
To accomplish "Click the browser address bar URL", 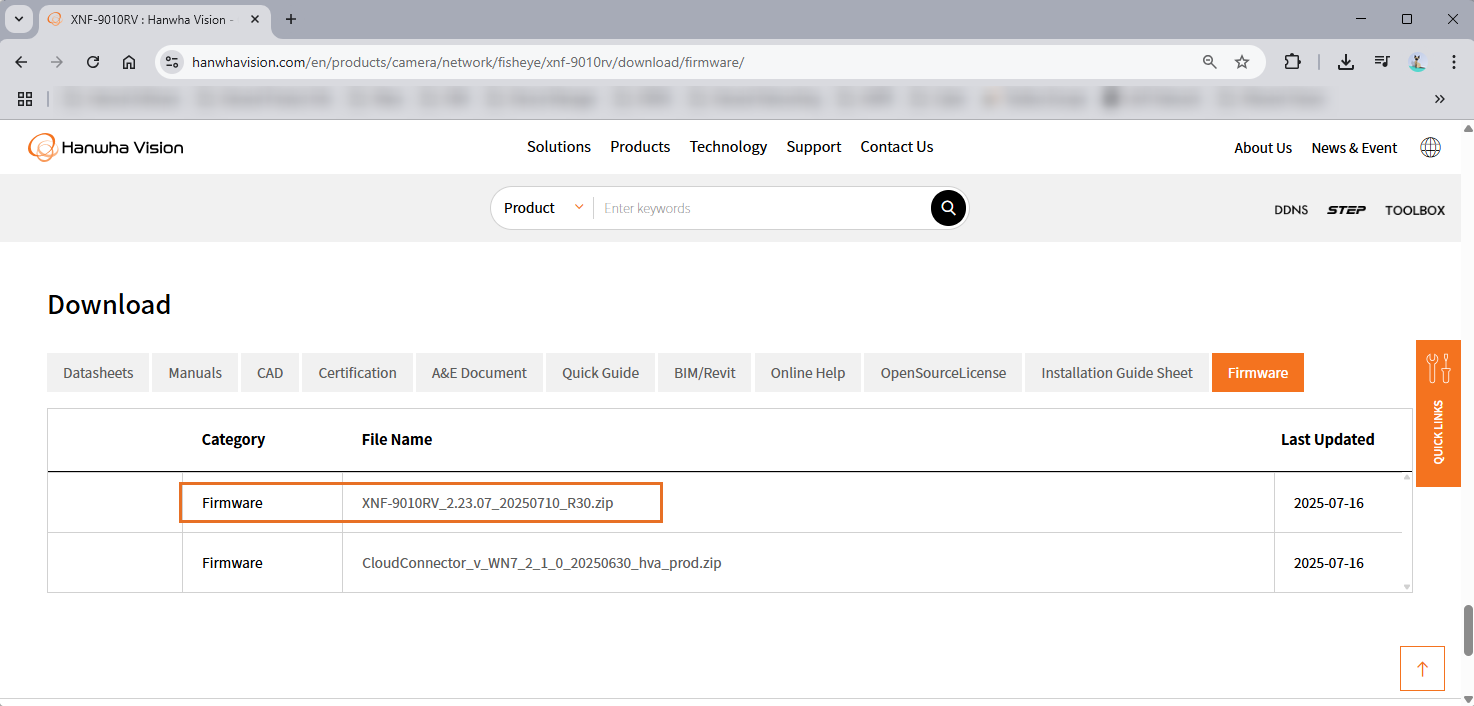I will pos(468,62).
